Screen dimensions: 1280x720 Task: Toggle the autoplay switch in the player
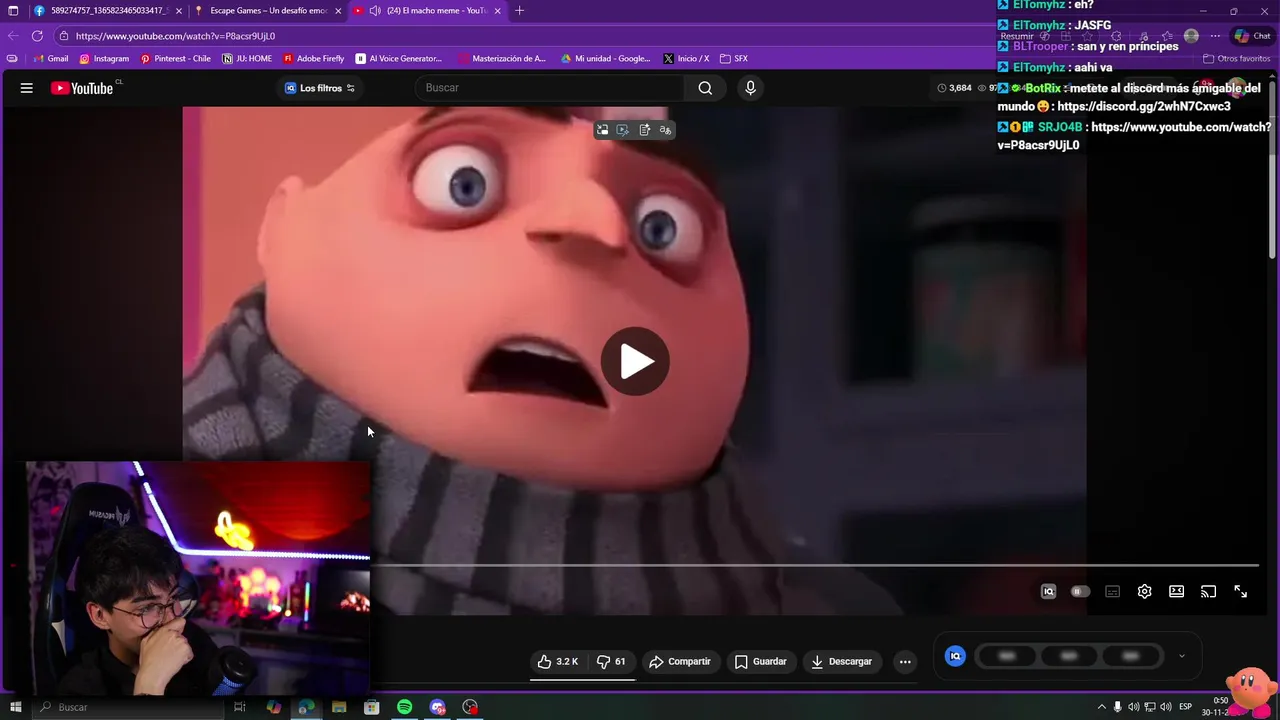point(1080,591)
